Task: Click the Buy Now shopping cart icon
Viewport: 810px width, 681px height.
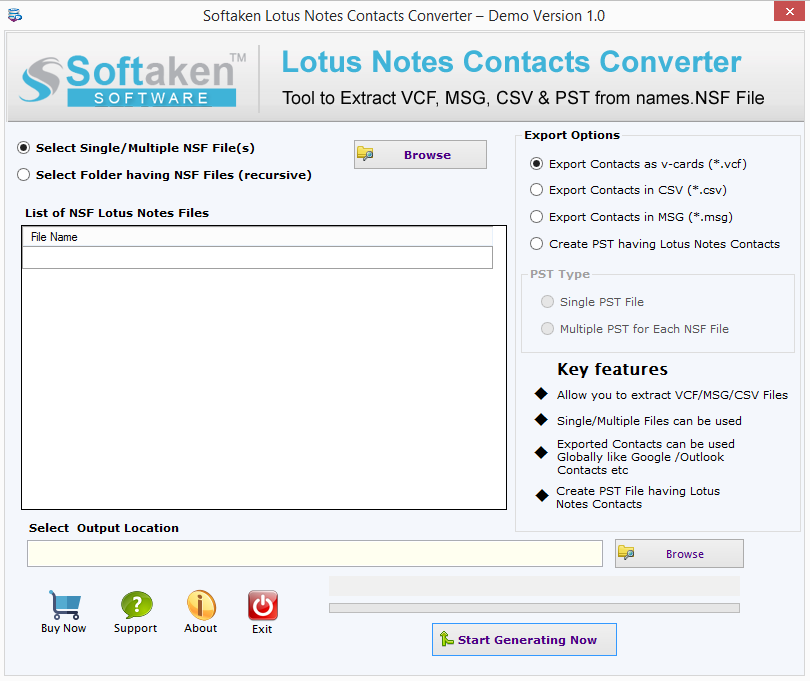Action: pyautogui.click(x=64, y=605)
